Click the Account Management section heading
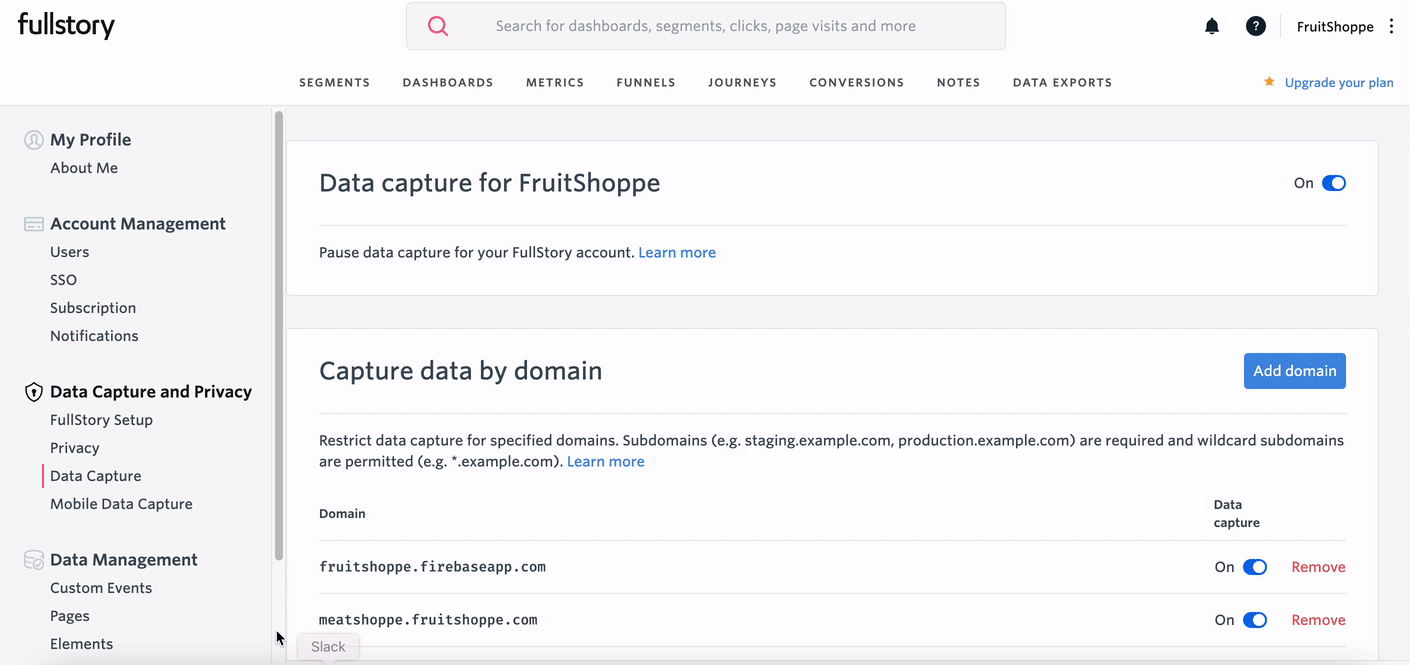Image resolution: width=1410 pixels, height=665 pixels. (138, 224)
